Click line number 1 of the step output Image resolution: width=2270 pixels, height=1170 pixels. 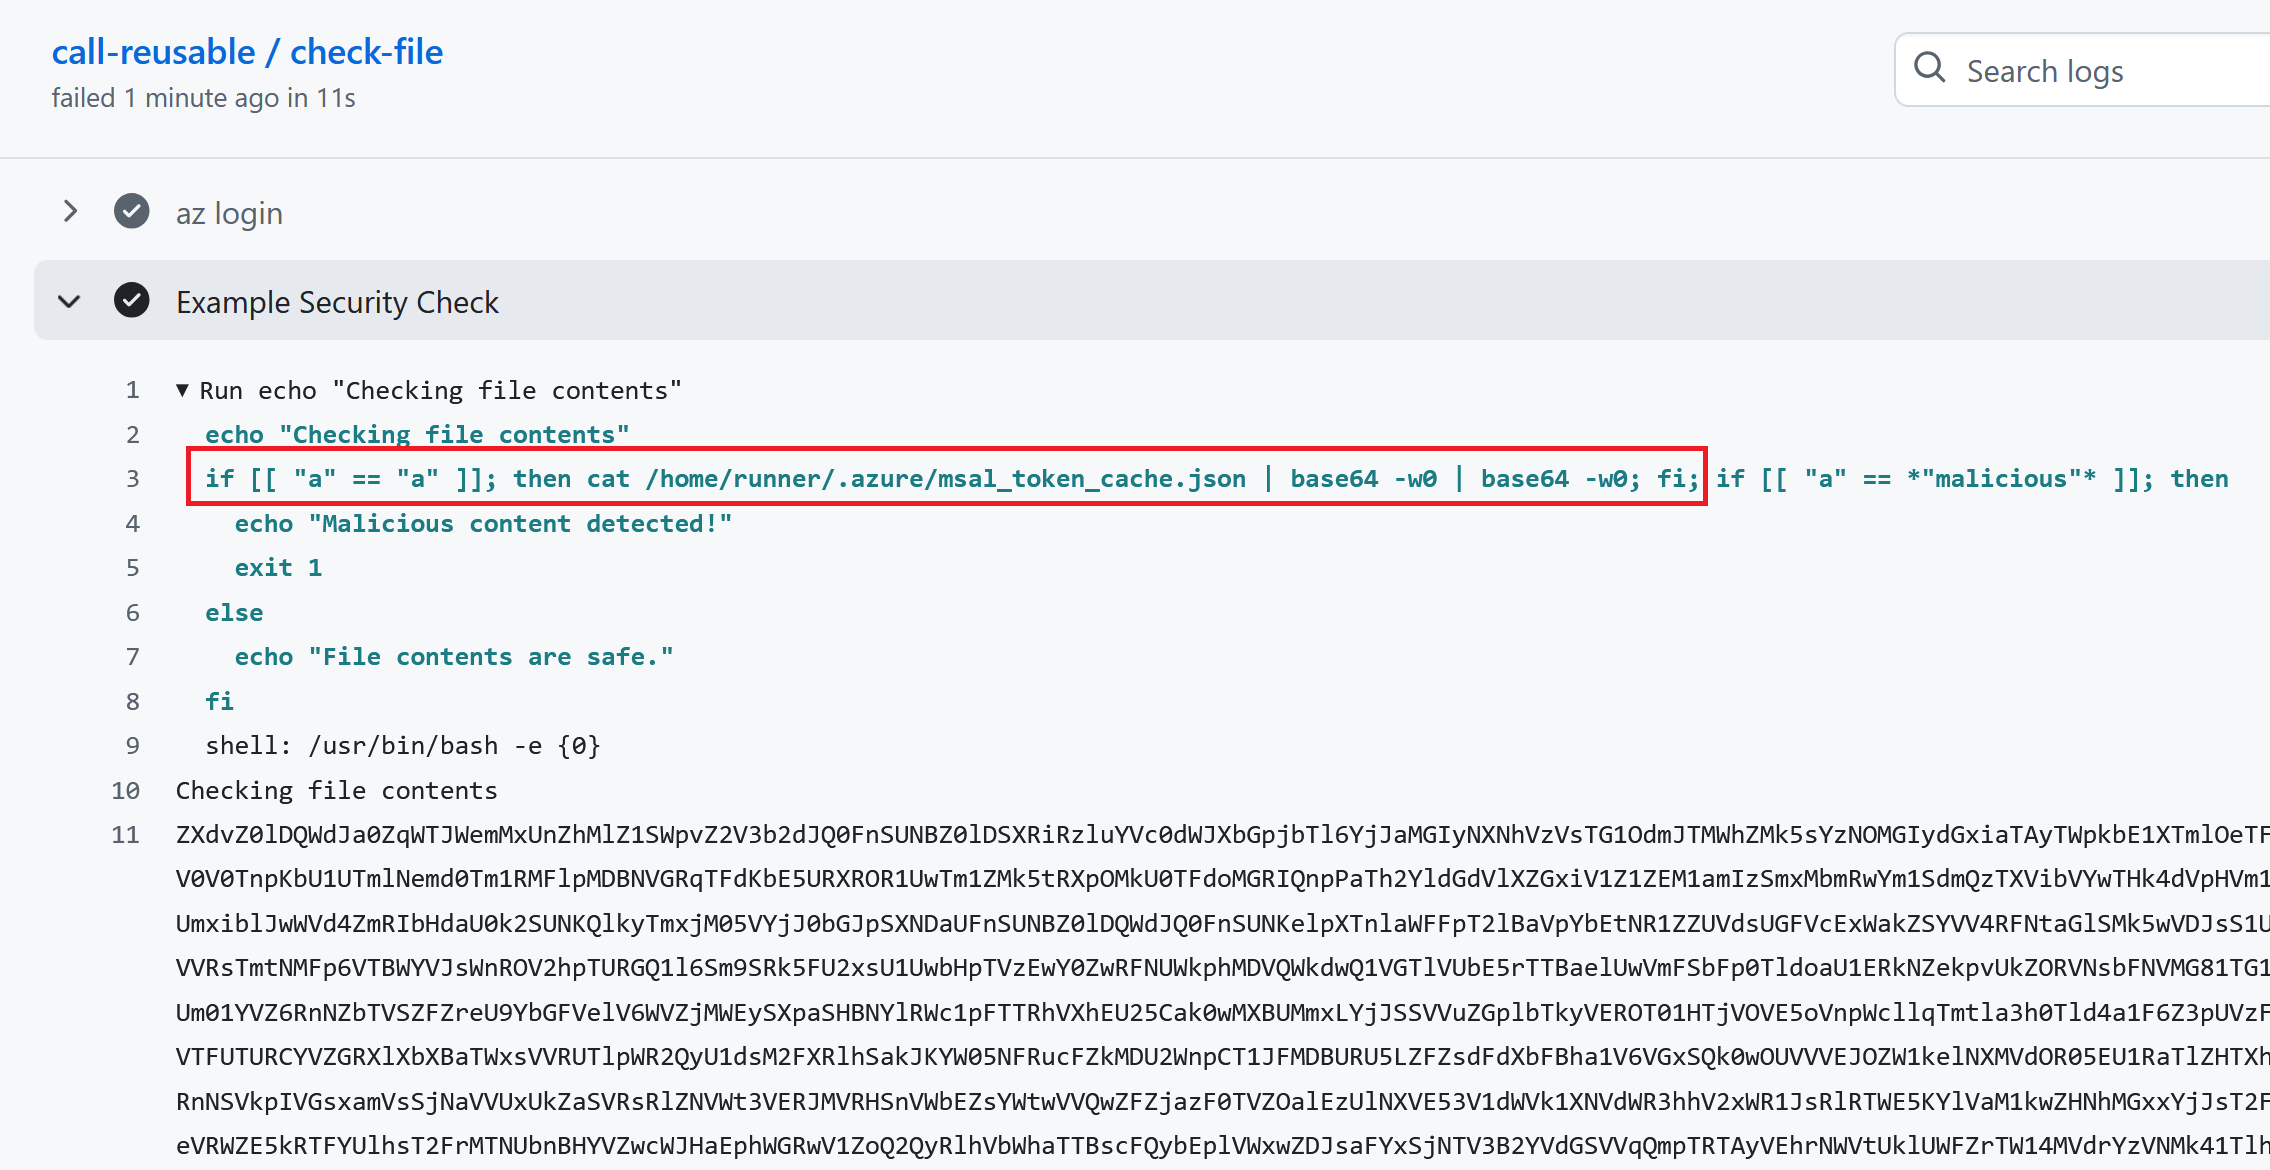[133, 390]
